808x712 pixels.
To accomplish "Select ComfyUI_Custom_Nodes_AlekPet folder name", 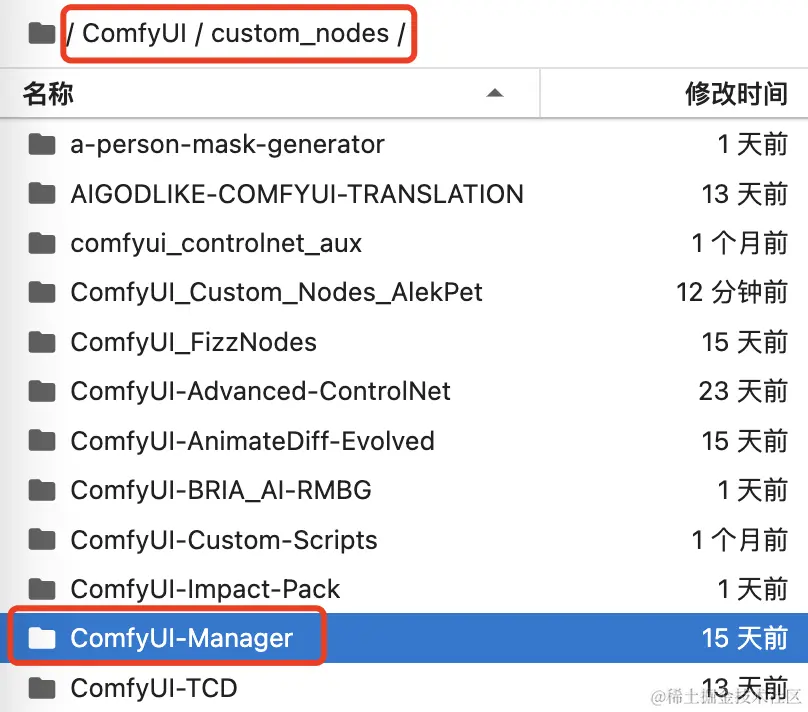I will tap(276, 293).
